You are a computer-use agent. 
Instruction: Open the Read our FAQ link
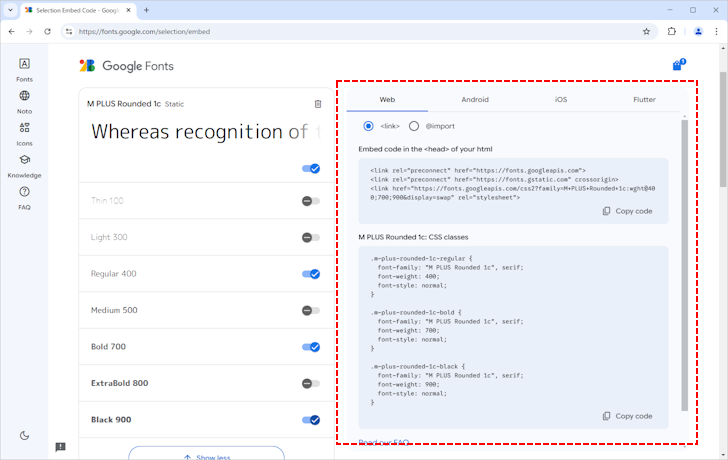(384, 442)
